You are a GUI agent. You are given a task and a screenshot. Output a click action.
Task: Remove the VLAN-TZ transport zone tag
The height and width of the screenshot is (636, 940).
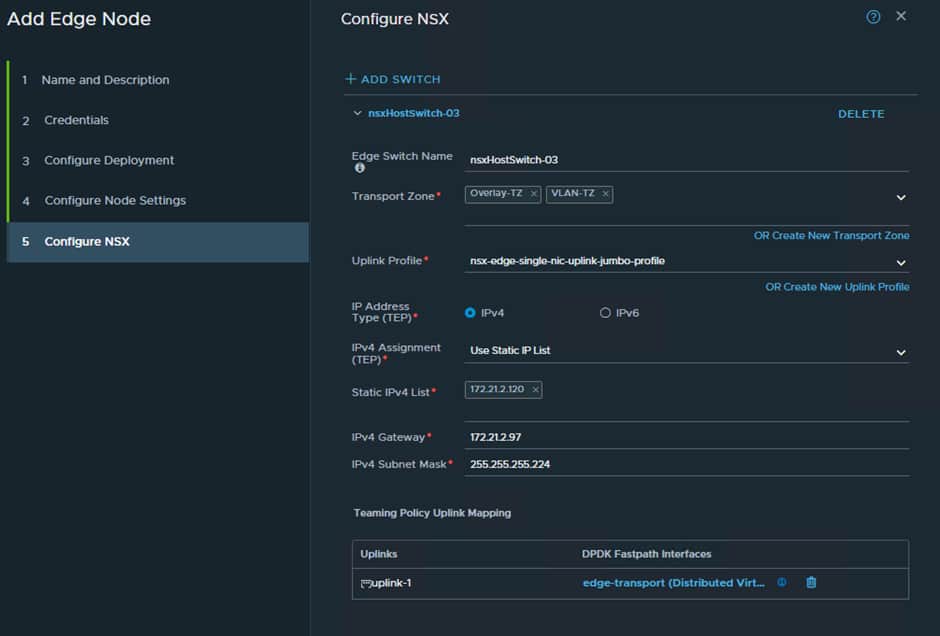point(605,194)
